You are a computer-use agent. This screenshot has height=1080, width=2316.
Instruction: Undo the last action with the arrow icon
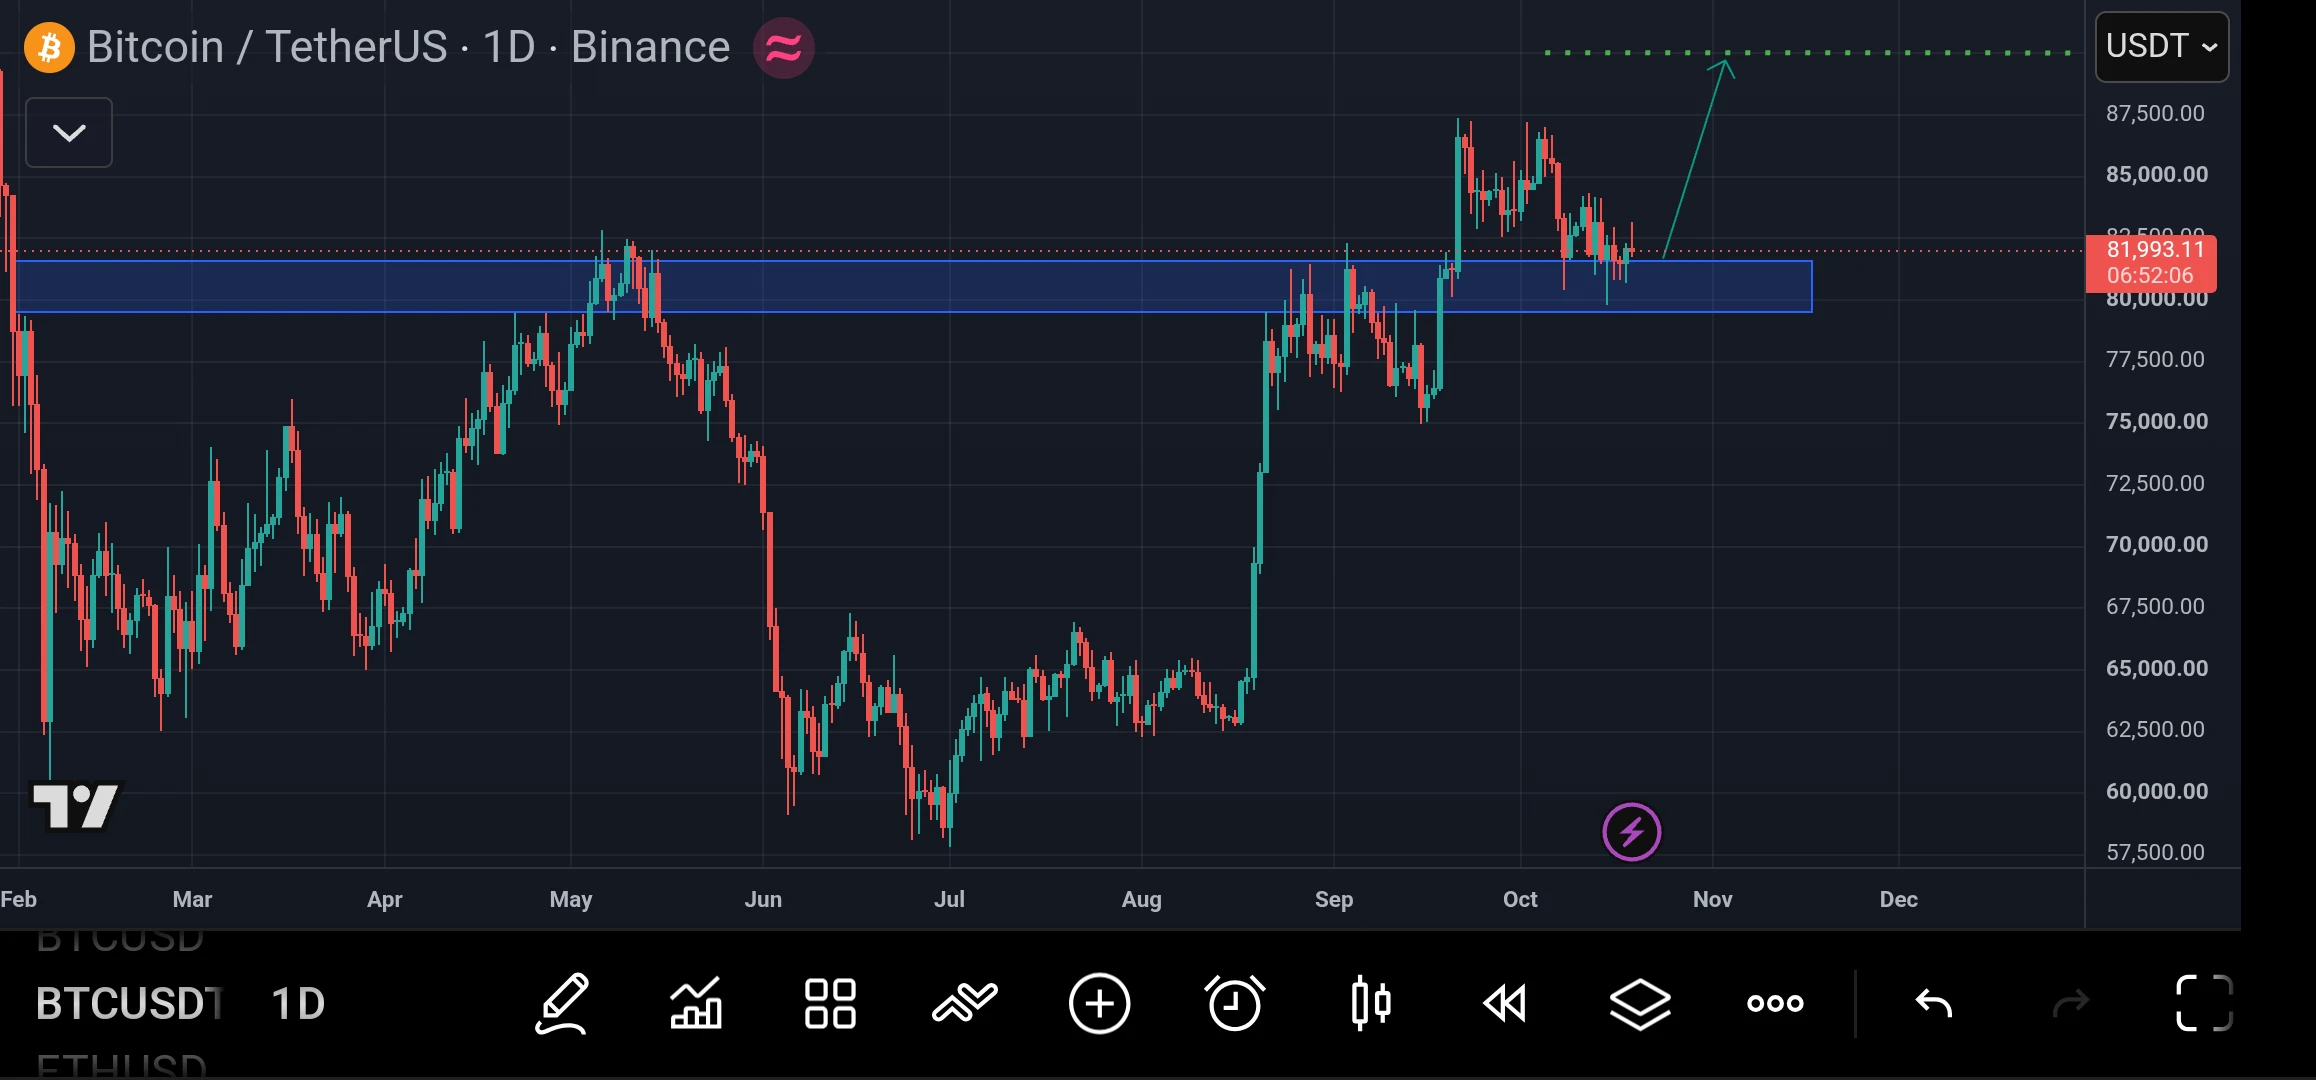(x=1933, y=1003)
